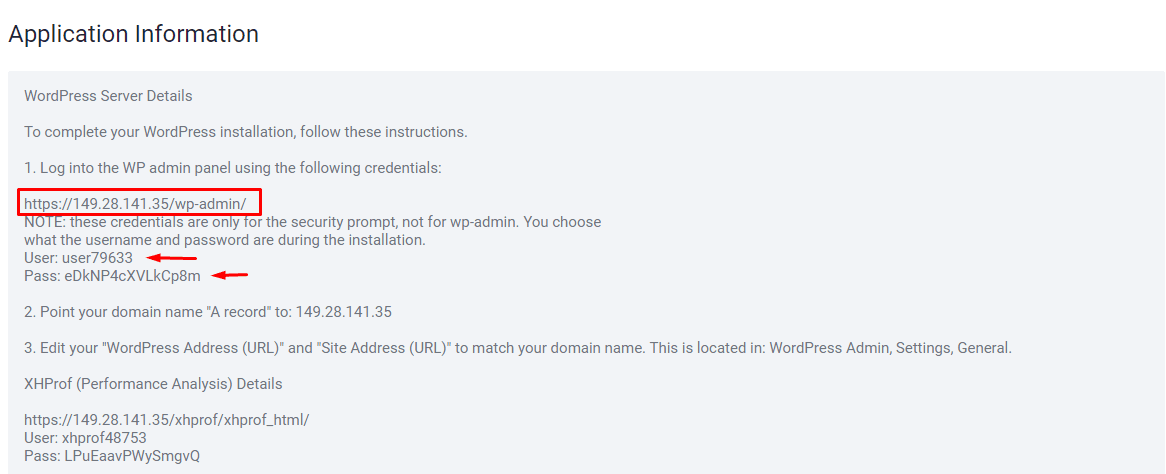Click the 'Edit your WordPress Address' instruction

(x=518, y=348)
